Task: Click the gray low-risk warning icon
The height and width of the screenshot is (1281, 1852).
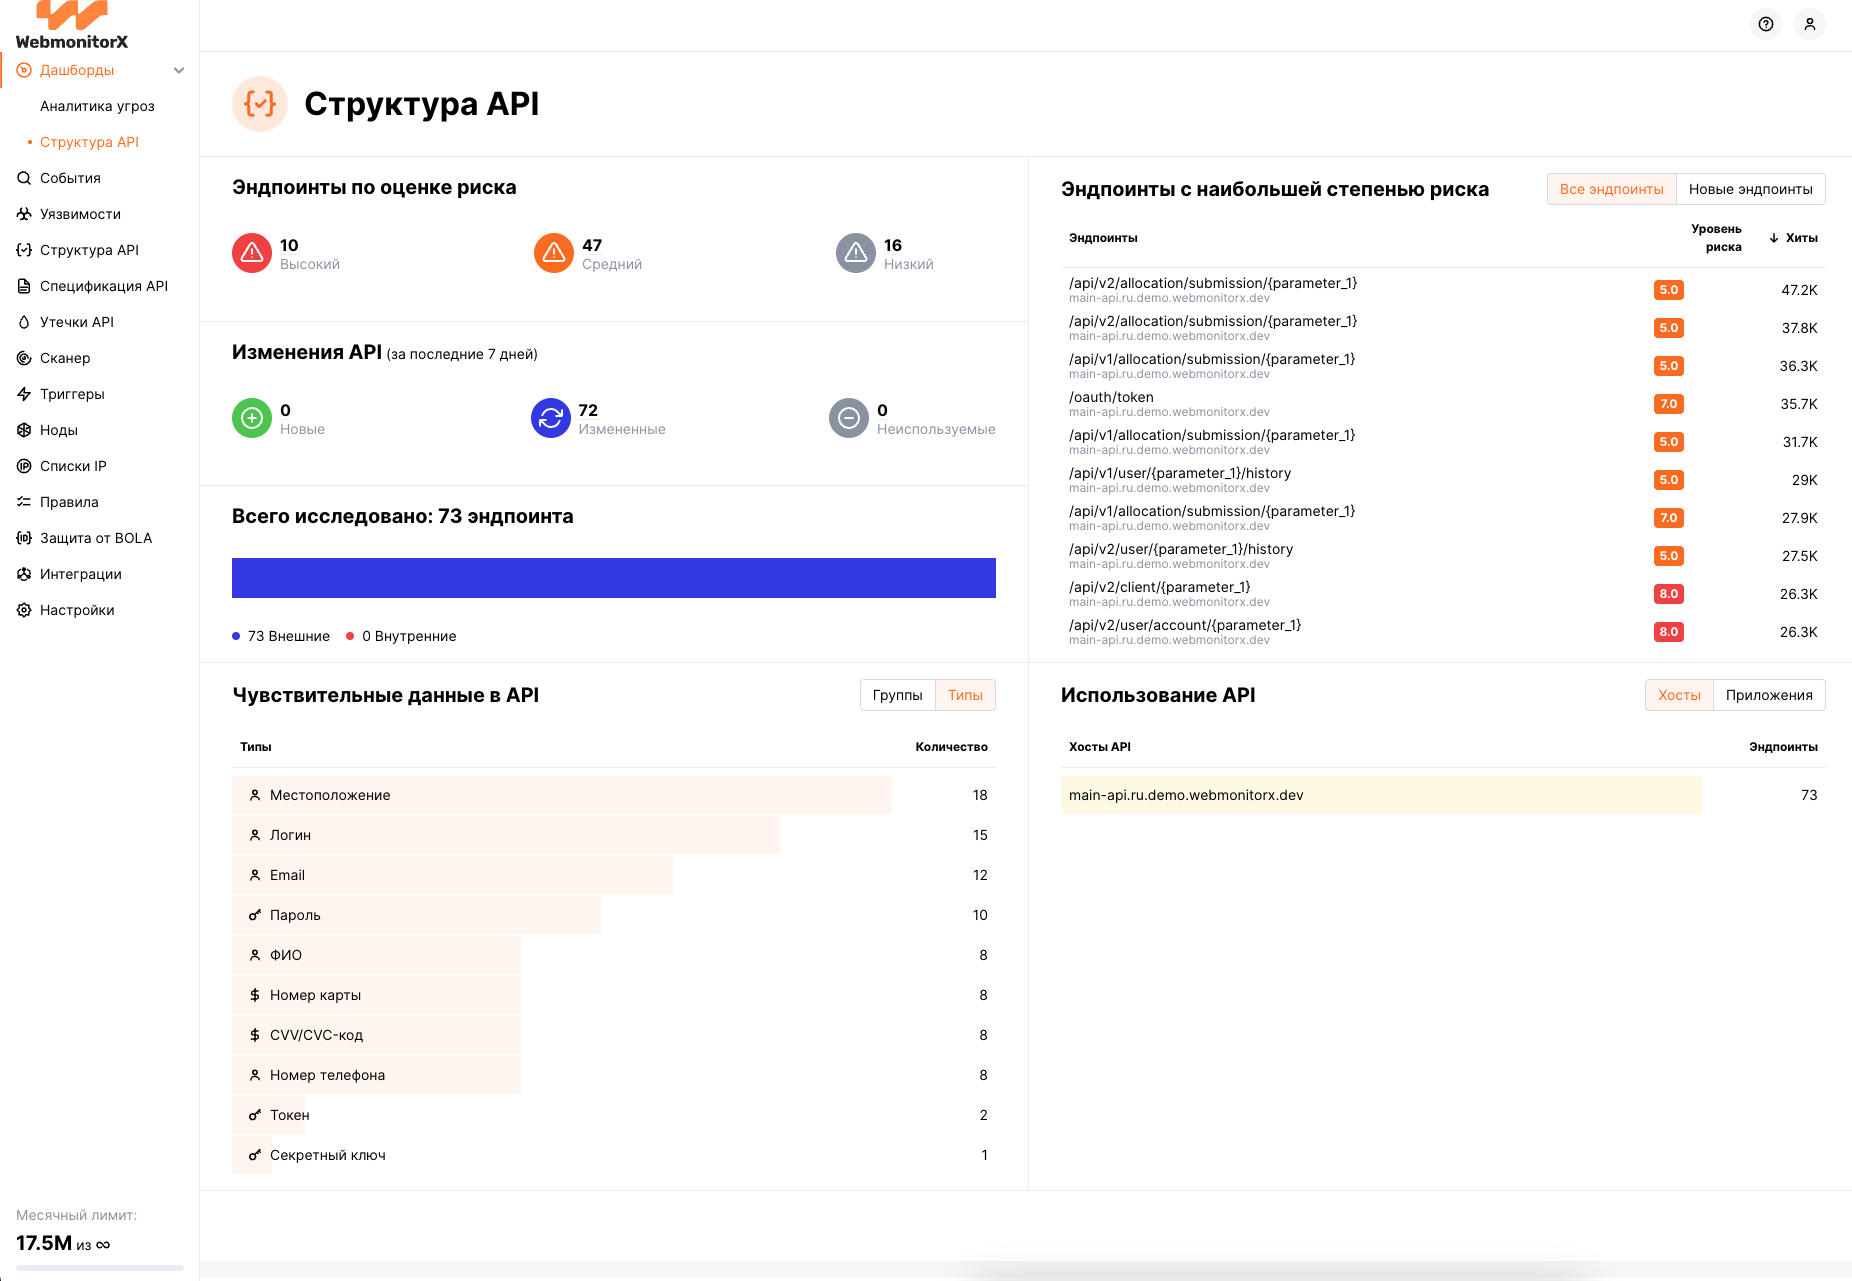Action: click(856, 253)
